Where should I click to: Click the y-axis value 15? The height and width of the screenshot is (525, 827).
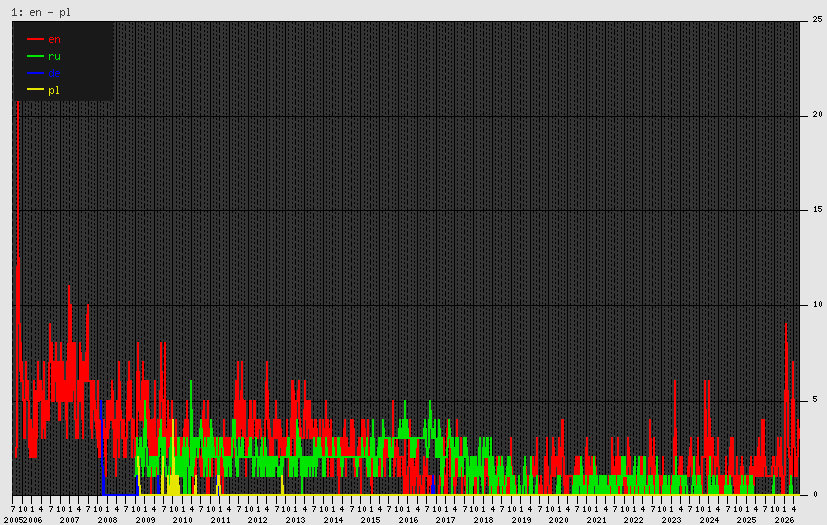(x=817, y=209)
